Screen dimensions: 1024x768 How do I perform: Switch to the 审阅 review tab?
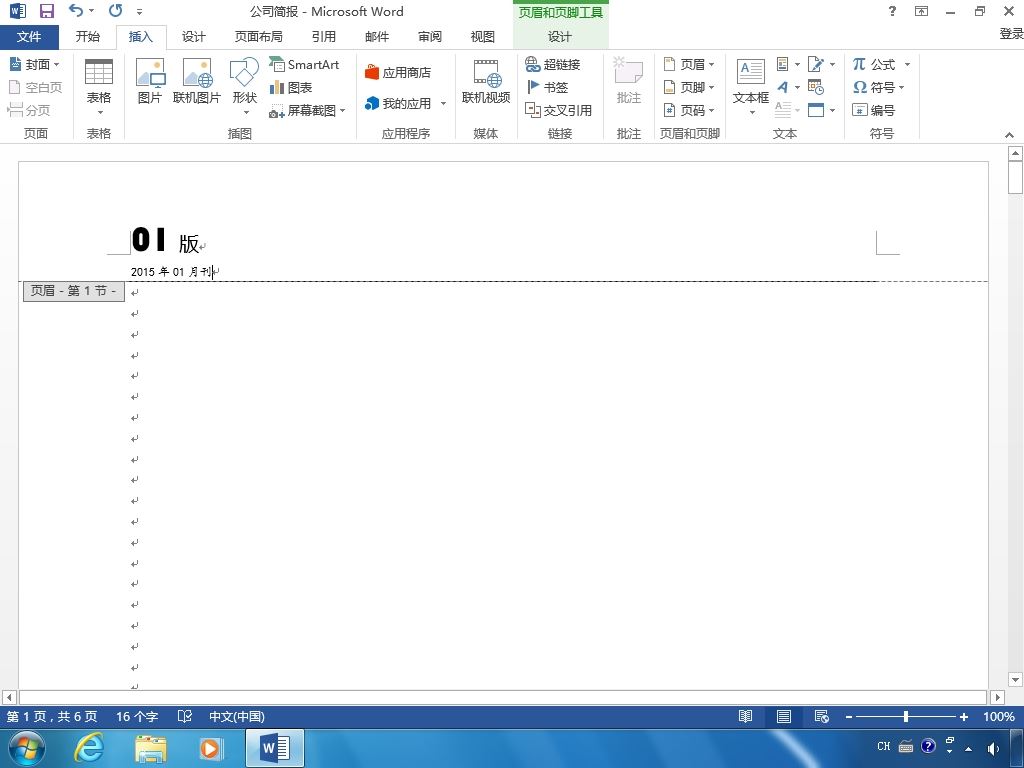point(429,37)
